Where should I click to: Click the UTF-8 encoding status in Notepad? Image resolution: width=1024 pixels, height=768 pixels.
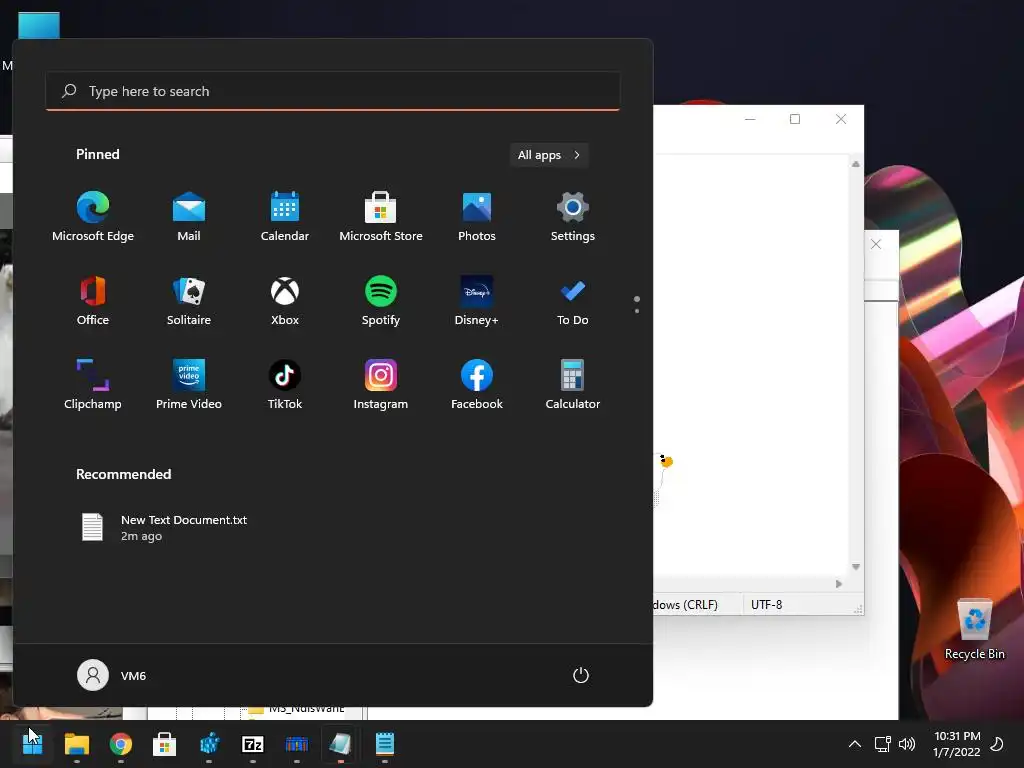(x=767, y=605)
